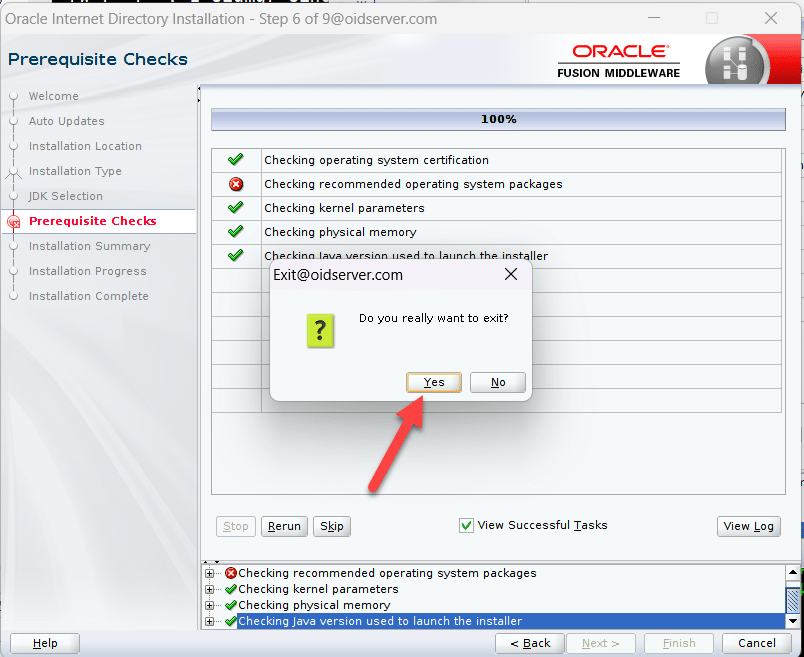The height and width of the screenshot is (657, 804).
Task: Expand the kernel parameters log tree node
Action: 210,590
